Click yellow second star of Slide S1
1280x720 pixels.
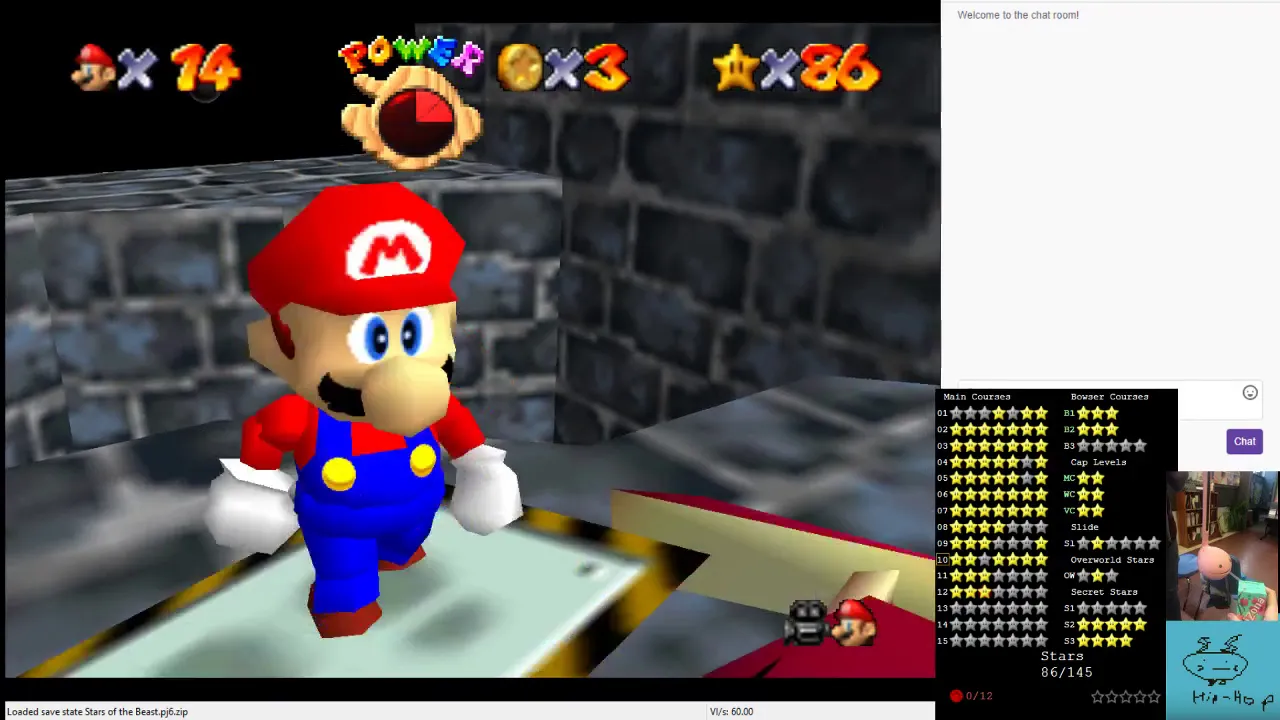click(x=1097, y=543)
